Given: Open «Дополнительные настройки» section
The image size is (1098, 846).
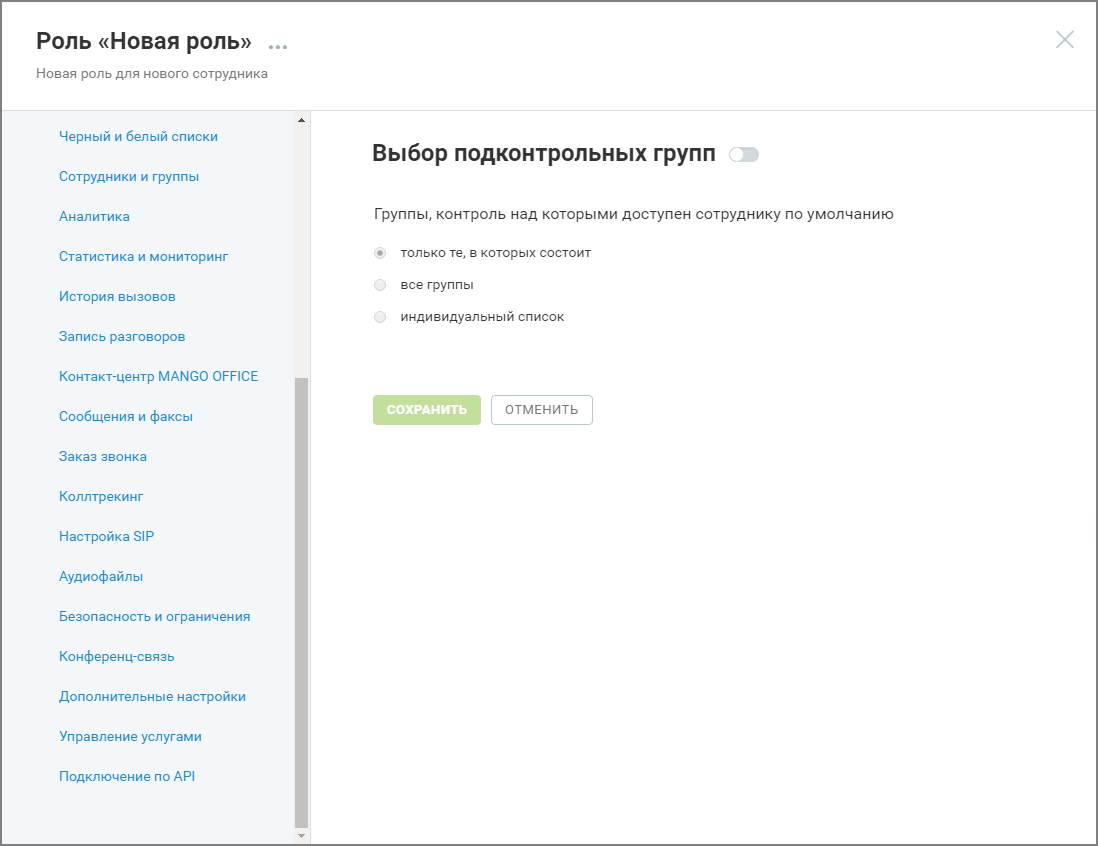Looking at the screenshot, I should tap(152, 696).
